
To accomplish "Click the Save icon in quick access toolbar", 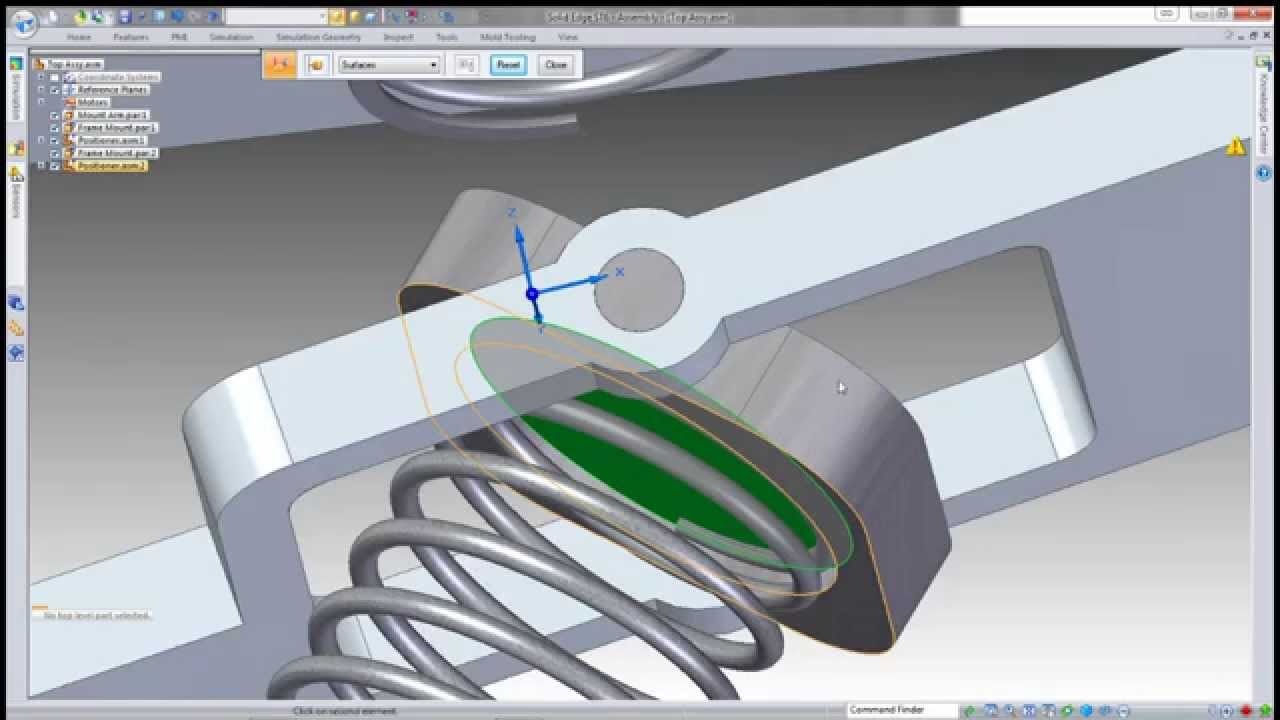I will pos(125,17).
